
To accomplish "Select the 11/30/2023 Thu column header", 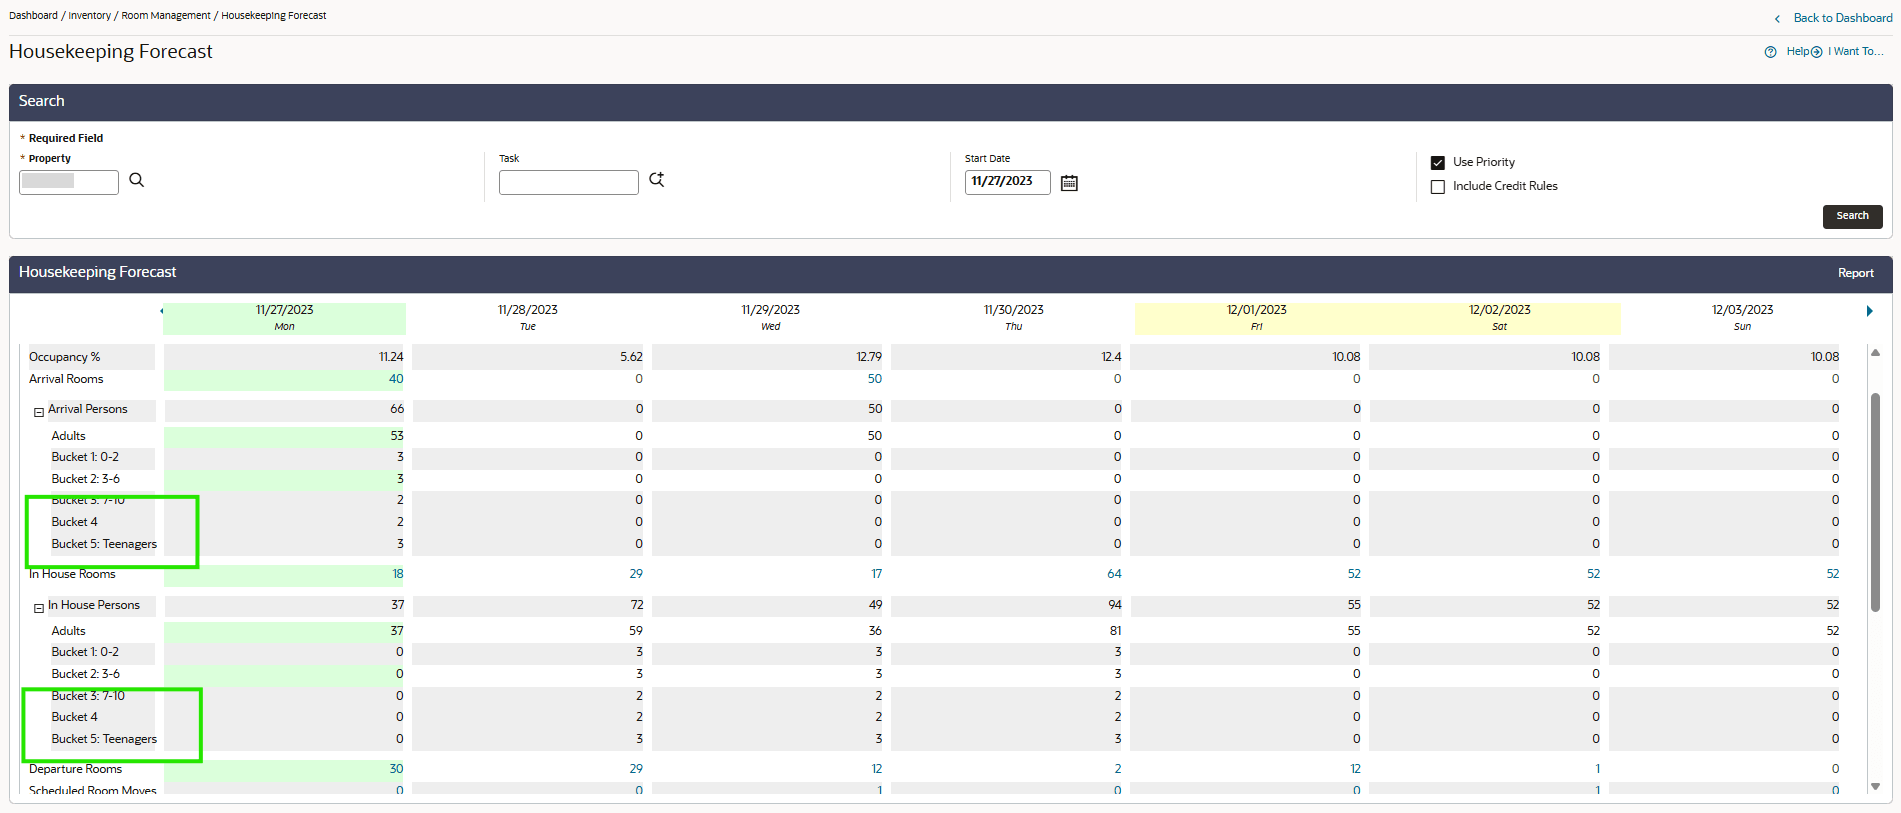I will click(1013, 318).
